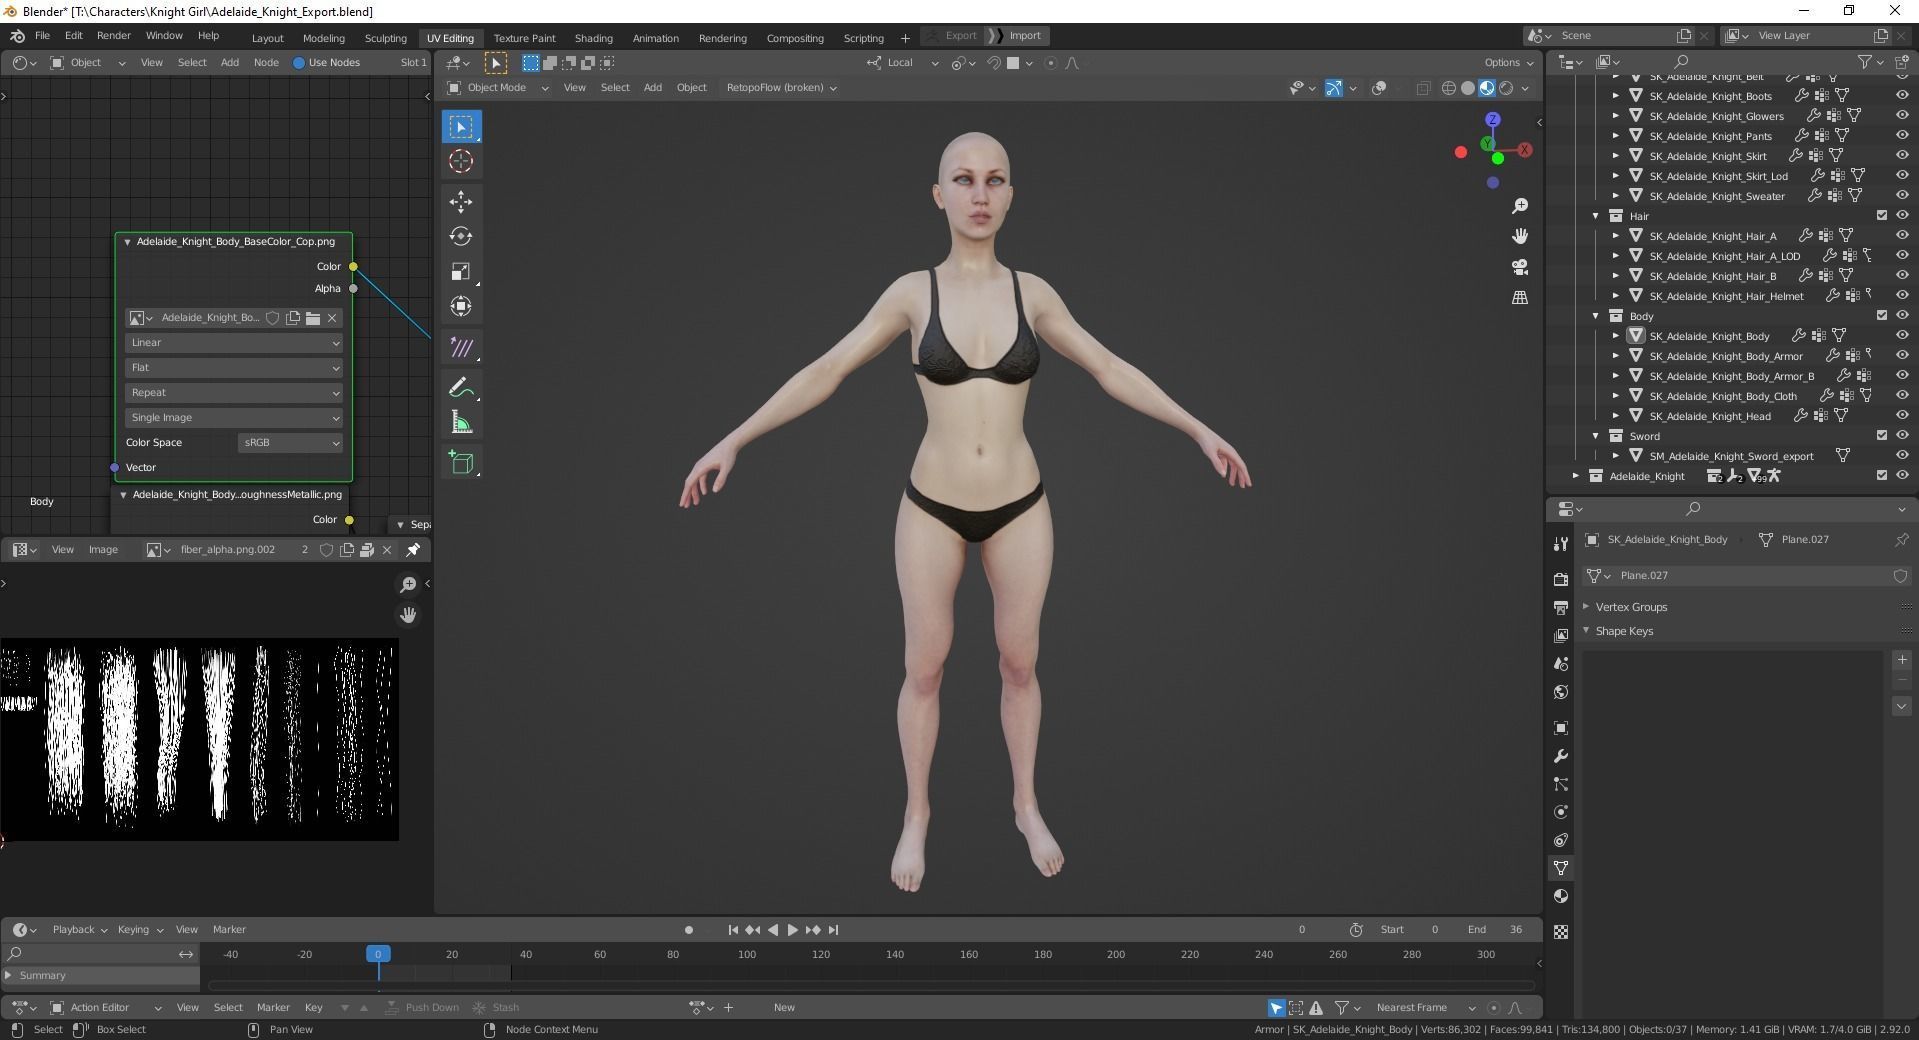Collapse the Hair collection in outliner
The width and height of the screenshot is (1919, 1040).
coord(1596,216)
